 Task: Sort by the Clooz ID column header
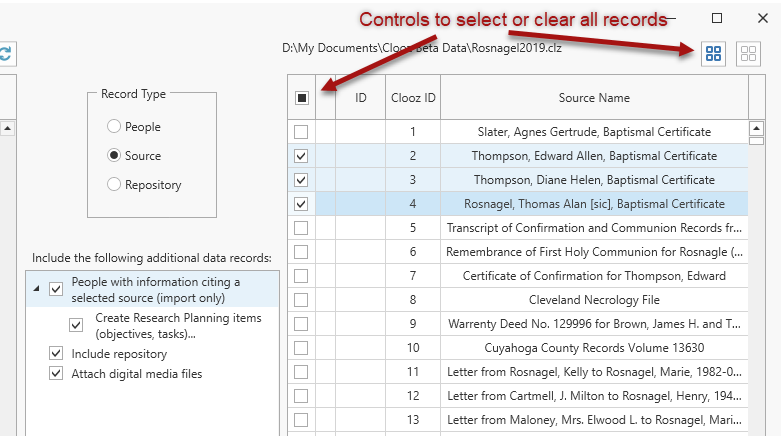(412, 98)
